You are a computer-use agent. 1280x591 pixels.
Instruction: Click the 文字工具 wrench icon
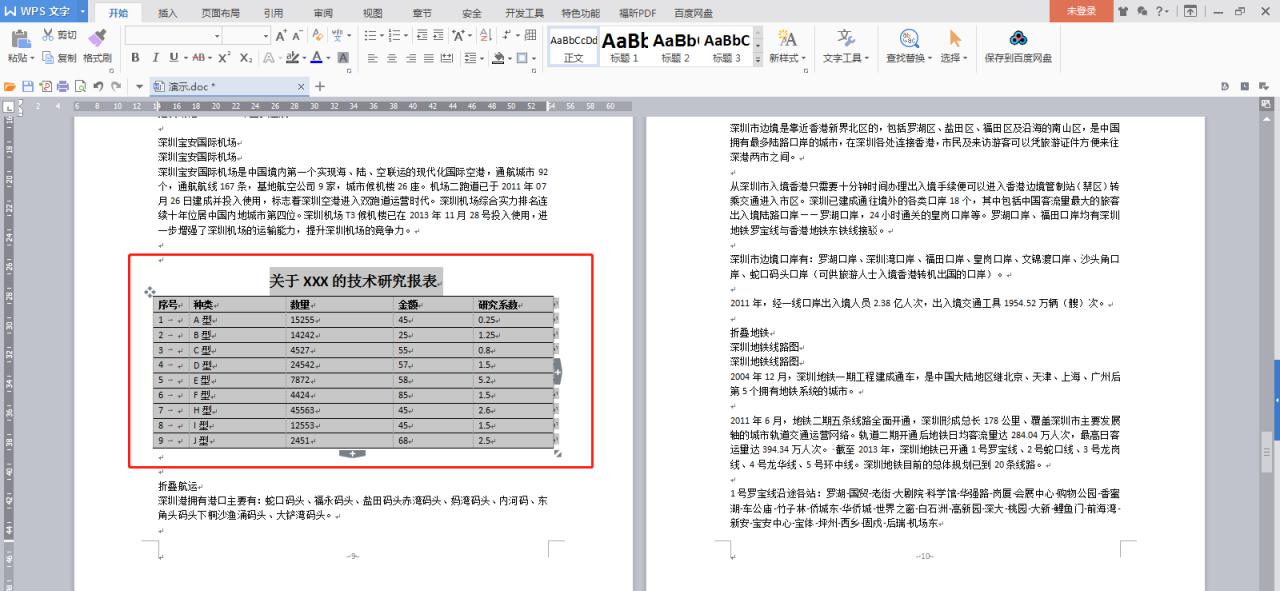pos(846,38)
